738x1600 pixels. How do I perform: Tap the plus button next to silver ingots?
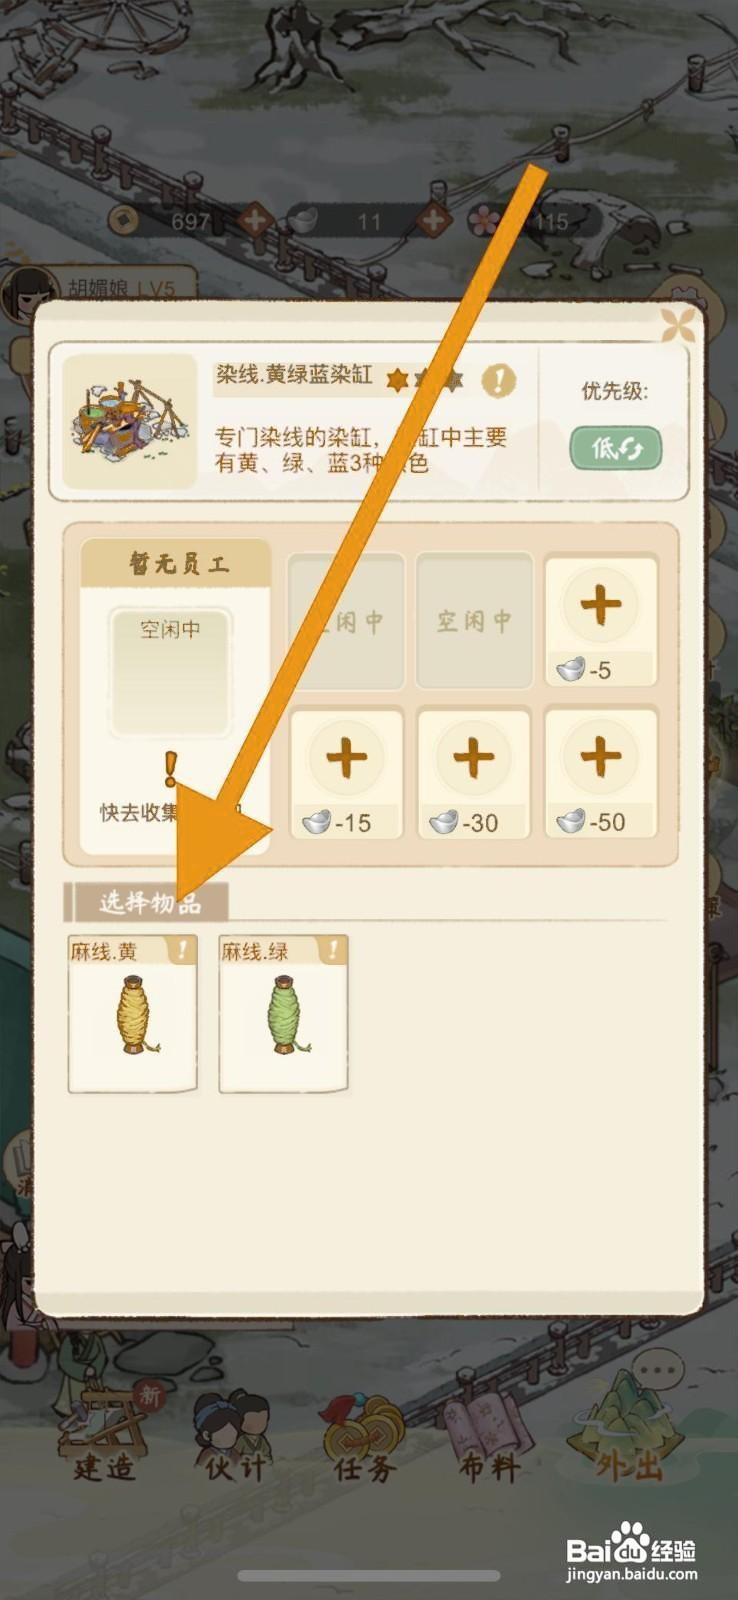pyautogui.click(x=434, y=220)
